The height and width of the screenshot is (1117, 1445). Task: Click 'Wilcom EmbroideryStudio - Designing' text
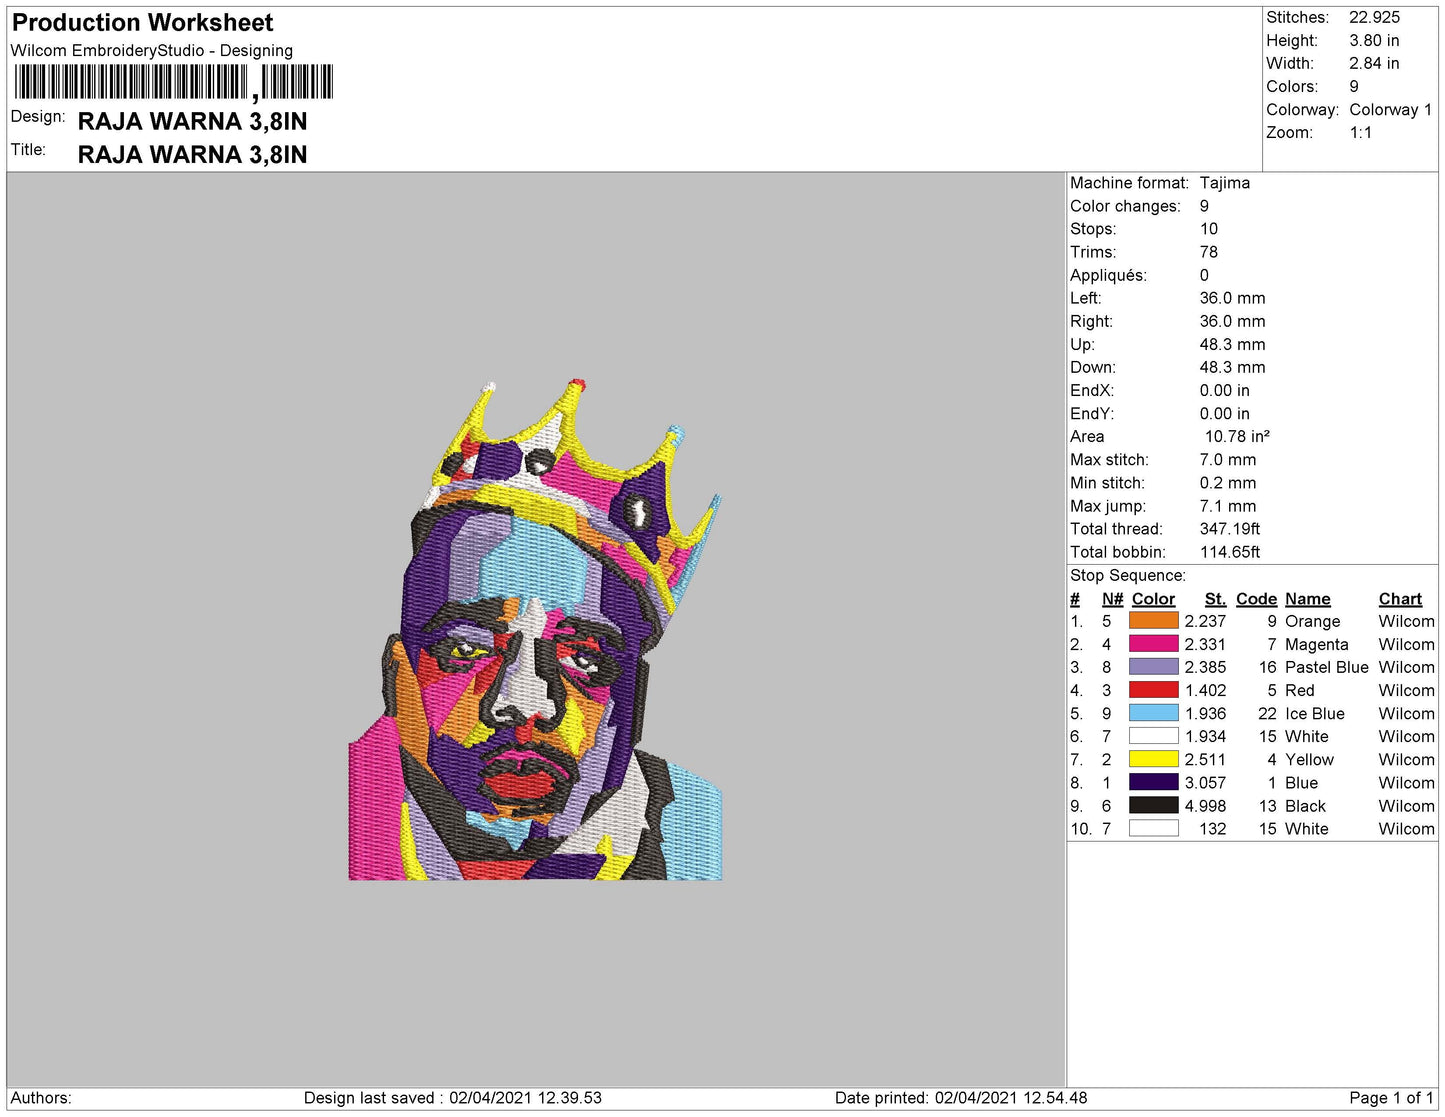[x=152, y=51]
